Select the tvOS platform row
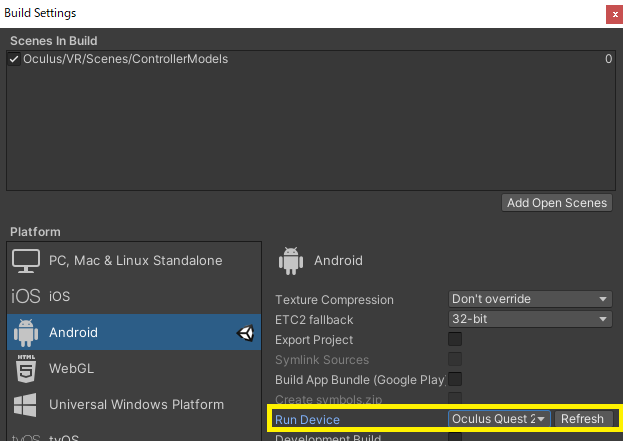This screenshot has width=623, height=441. coord(134,434)
